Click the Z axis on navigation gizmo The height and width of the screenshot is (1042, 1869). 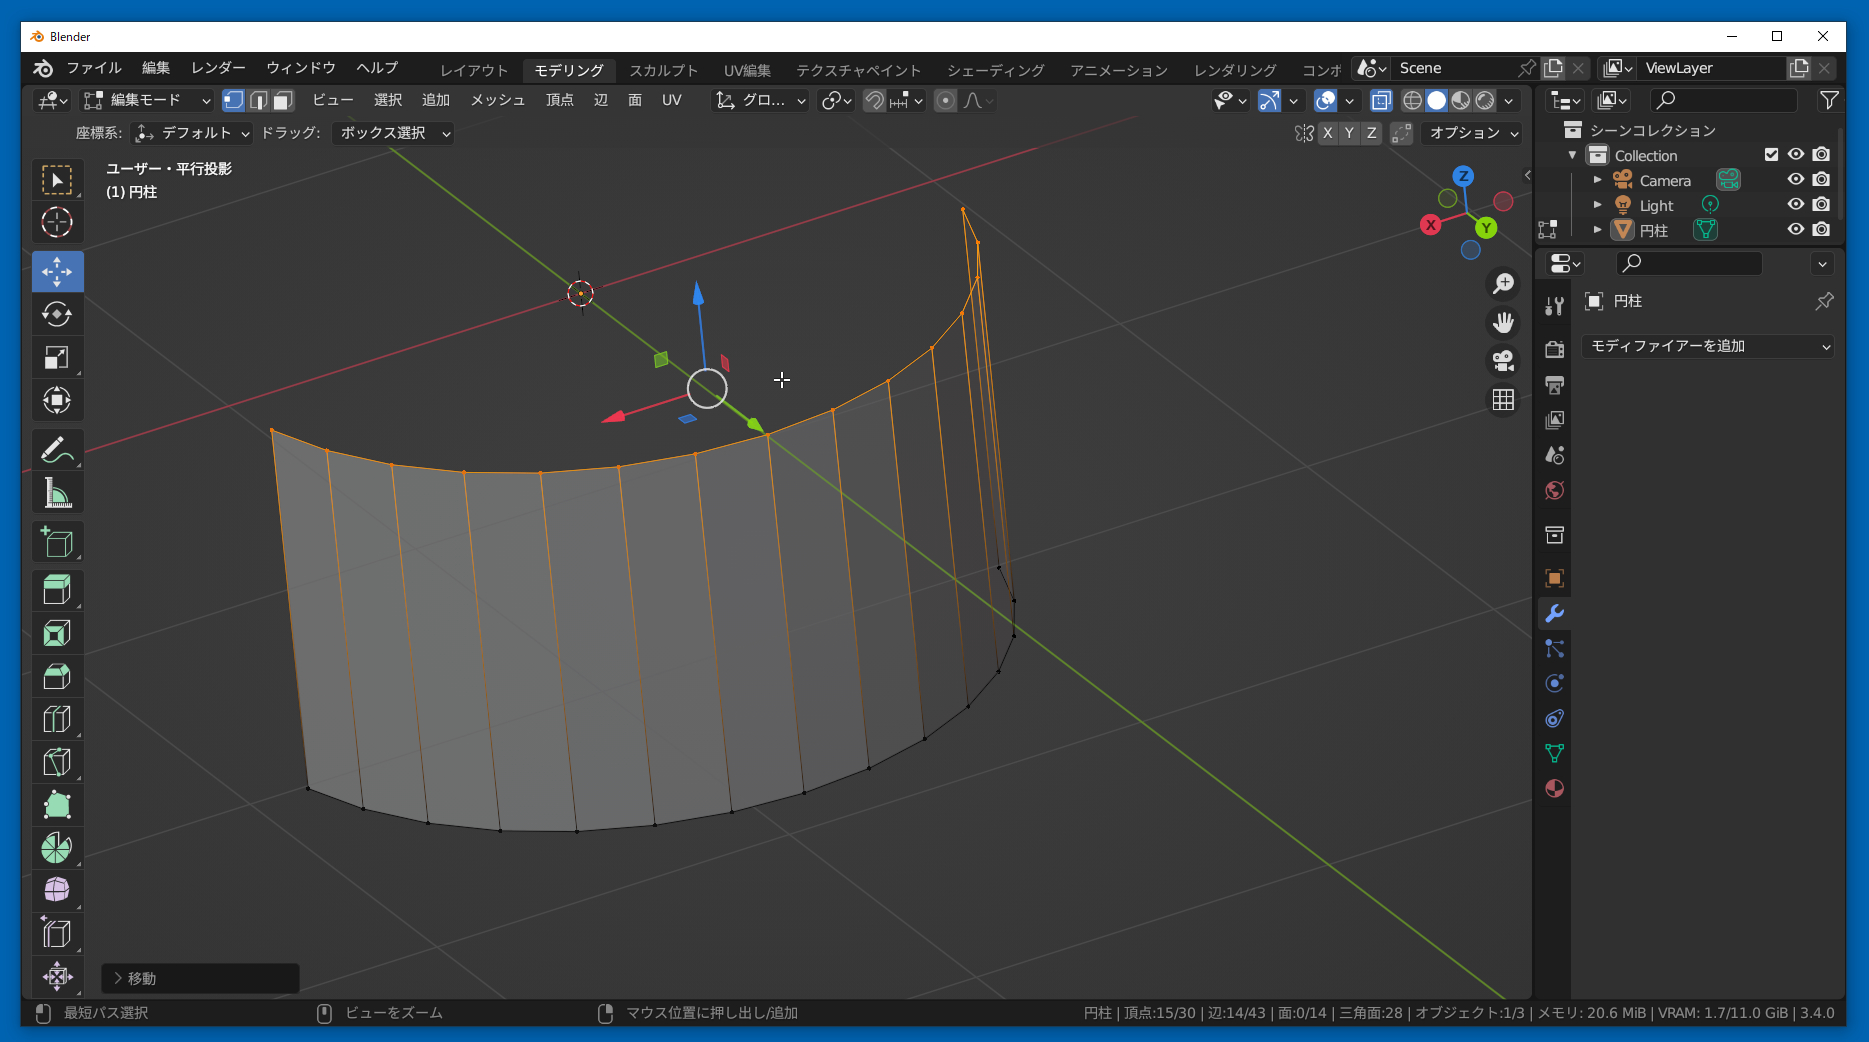tap(1463, 177)
